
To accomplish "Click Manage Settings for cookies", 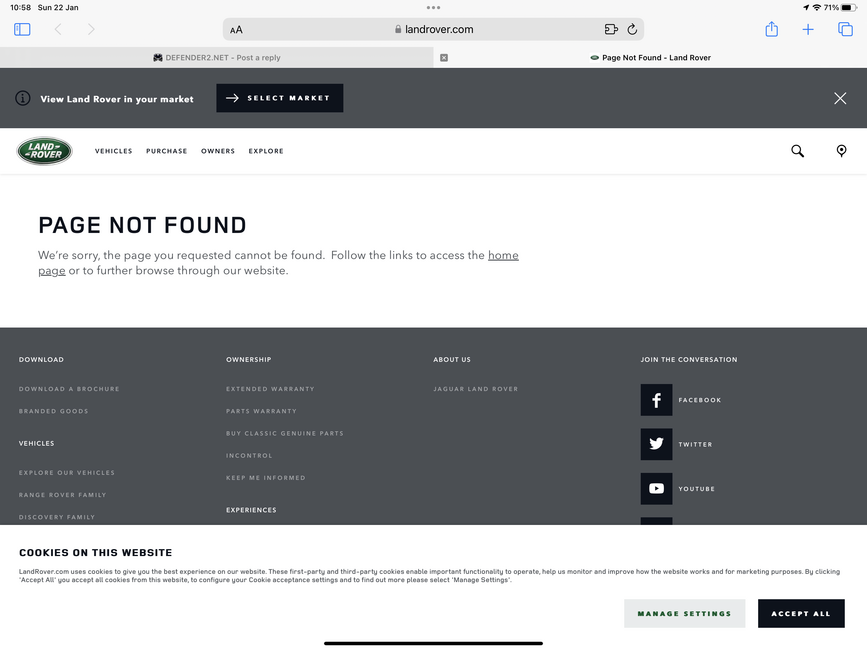I will 685,614.
